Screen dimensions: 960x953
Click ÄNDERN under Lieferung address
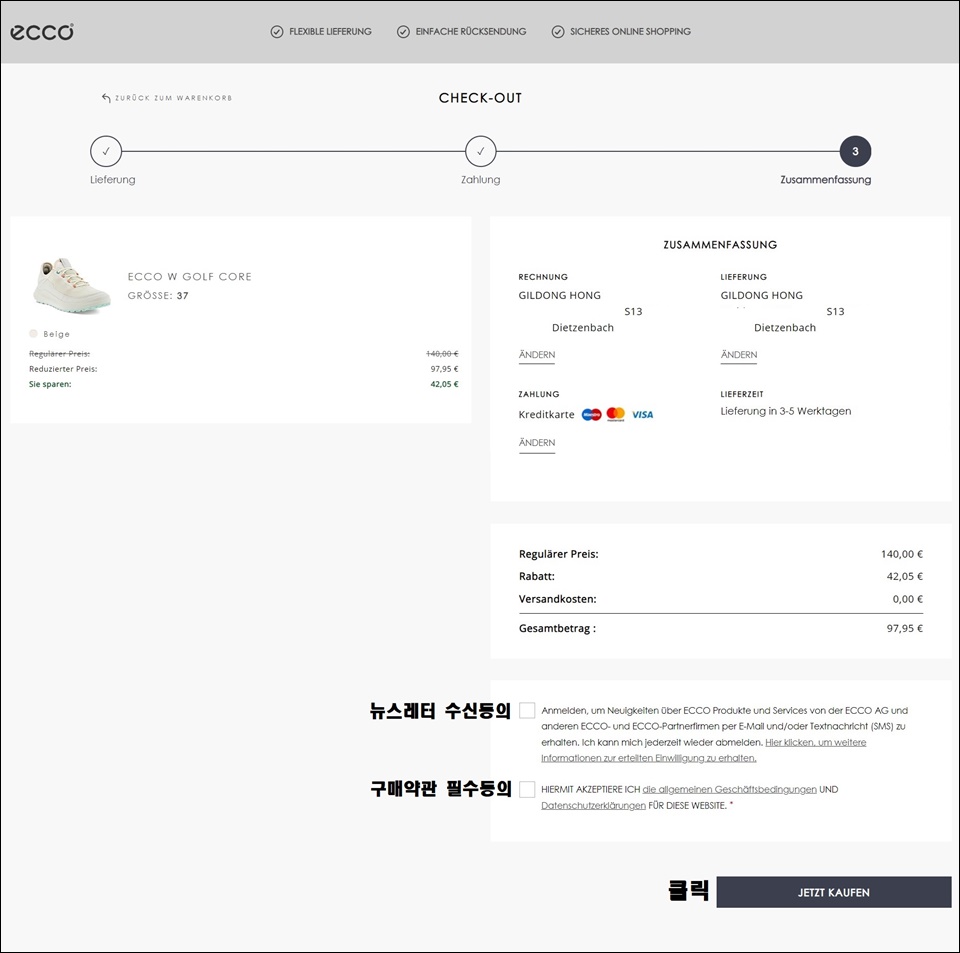[x=739, y=355]
